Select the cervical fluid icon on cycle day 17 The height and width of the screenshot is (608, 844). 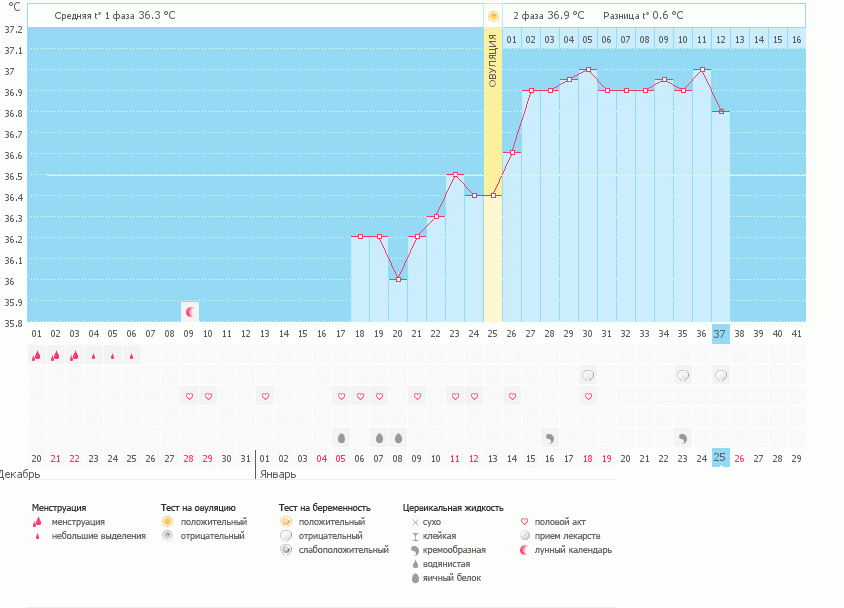[x=341, y=438]
